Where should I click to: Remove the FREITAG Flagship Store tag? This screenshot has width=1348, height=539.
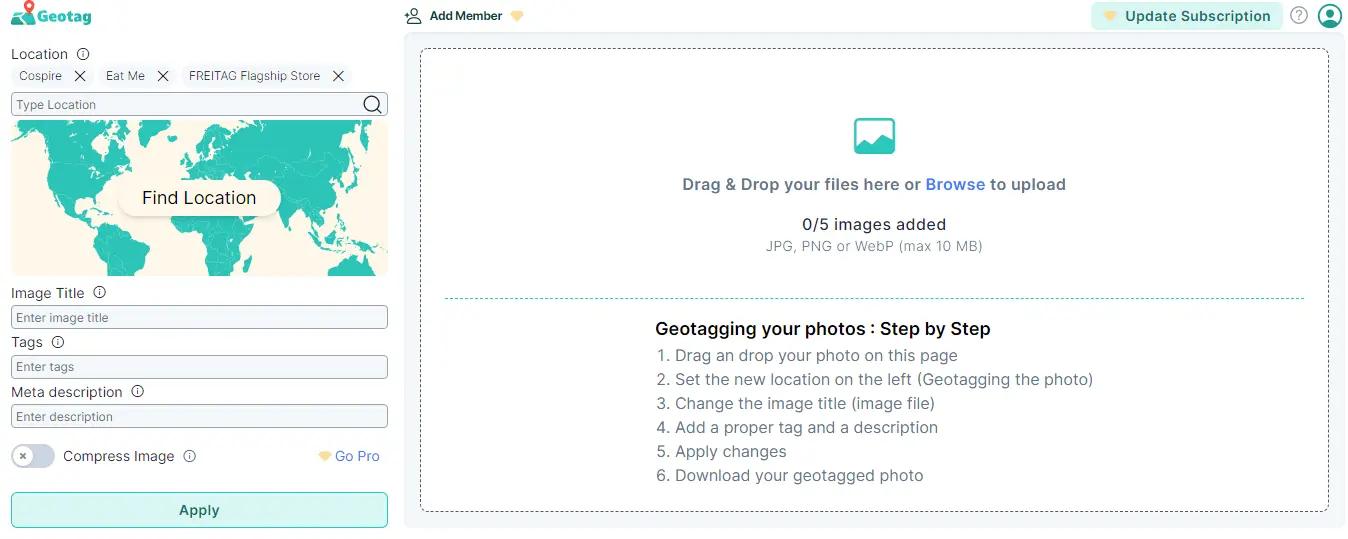coord(338,76)
